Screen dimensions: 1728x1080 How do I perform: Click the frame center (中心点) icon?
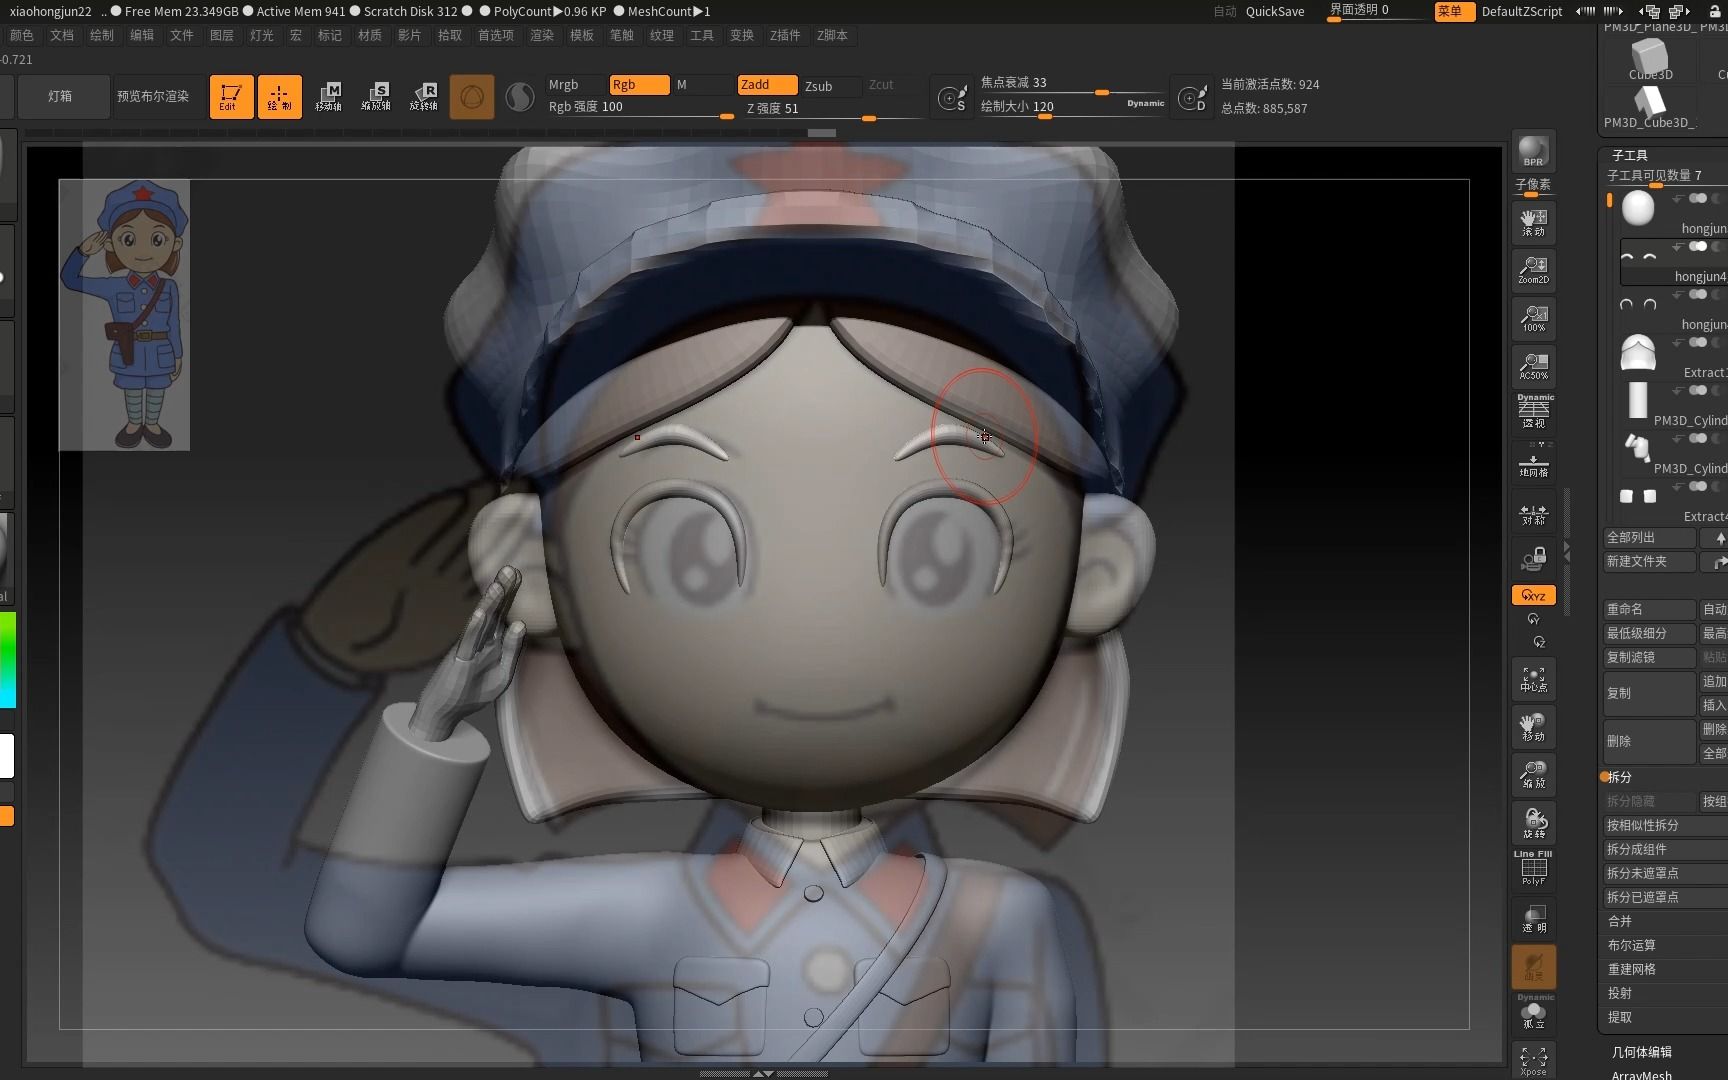tap(1533, 680)
